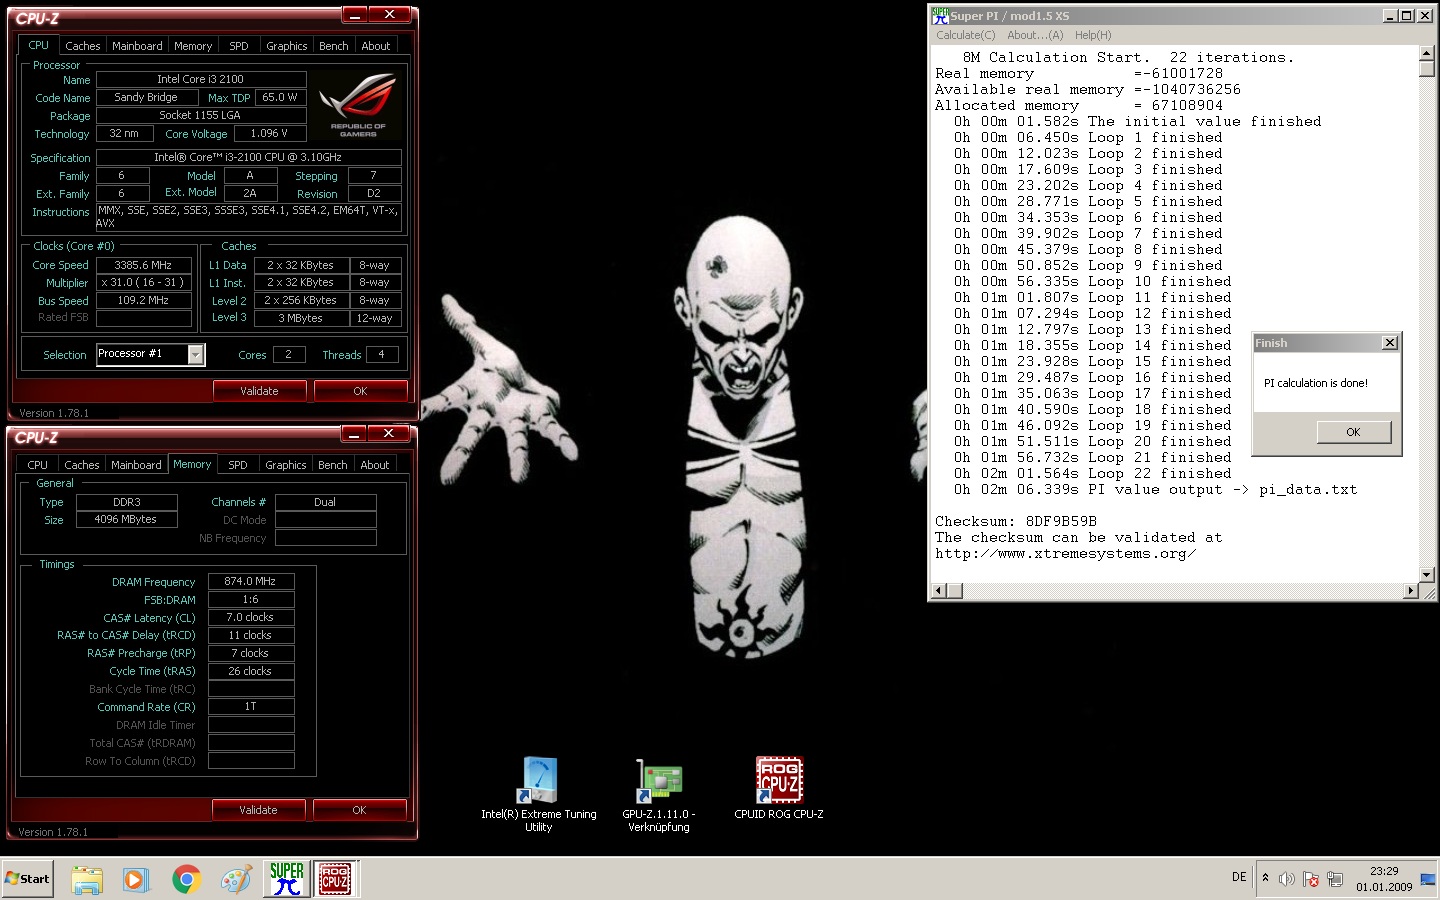
Task: Minimize the Super PI window
Action: [1390, 15]
